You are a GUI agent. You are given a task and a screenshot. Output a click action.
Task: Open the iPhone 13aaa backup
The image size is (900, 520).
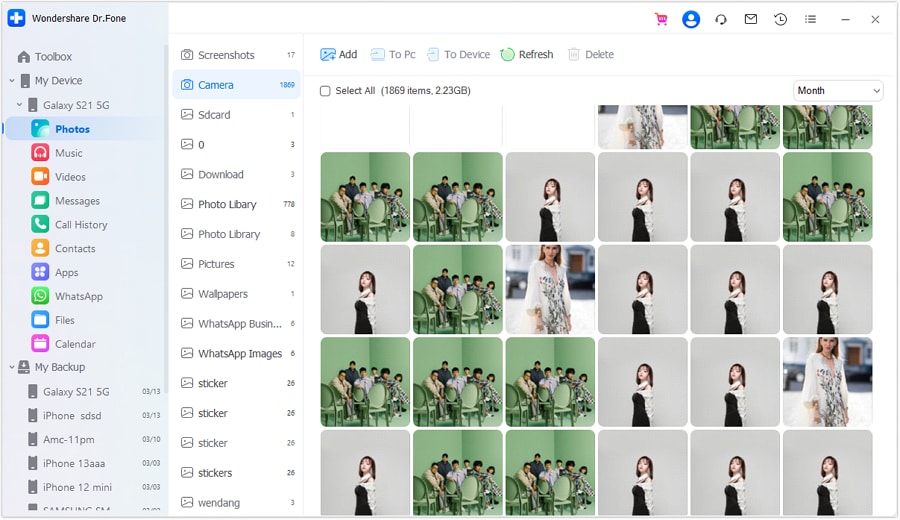pyautogui.click(x=94, y=463)
